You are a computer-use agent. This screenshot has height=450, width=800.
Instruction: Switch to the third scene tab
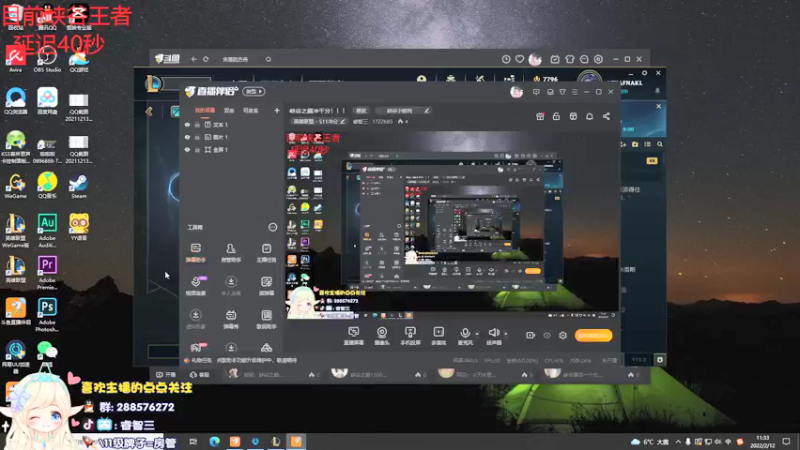[x=251, y=110]
